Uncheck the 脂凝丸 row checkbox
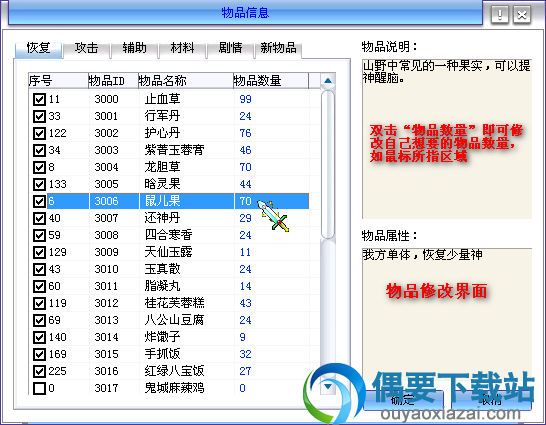Image resolution: width=546 pixels, height=425 pixels. tap(39, 286)
